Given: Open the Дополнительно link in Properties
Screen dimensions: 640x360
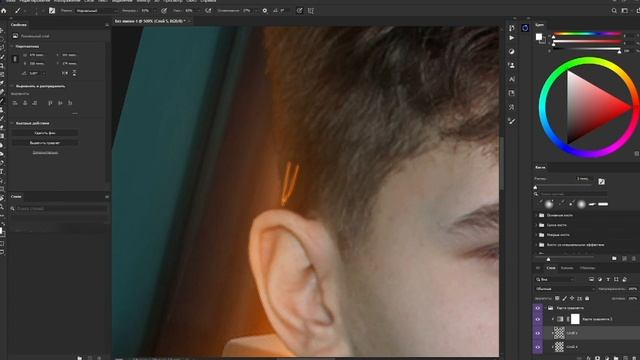Looking at the screenshot, I should click(45, 153).
